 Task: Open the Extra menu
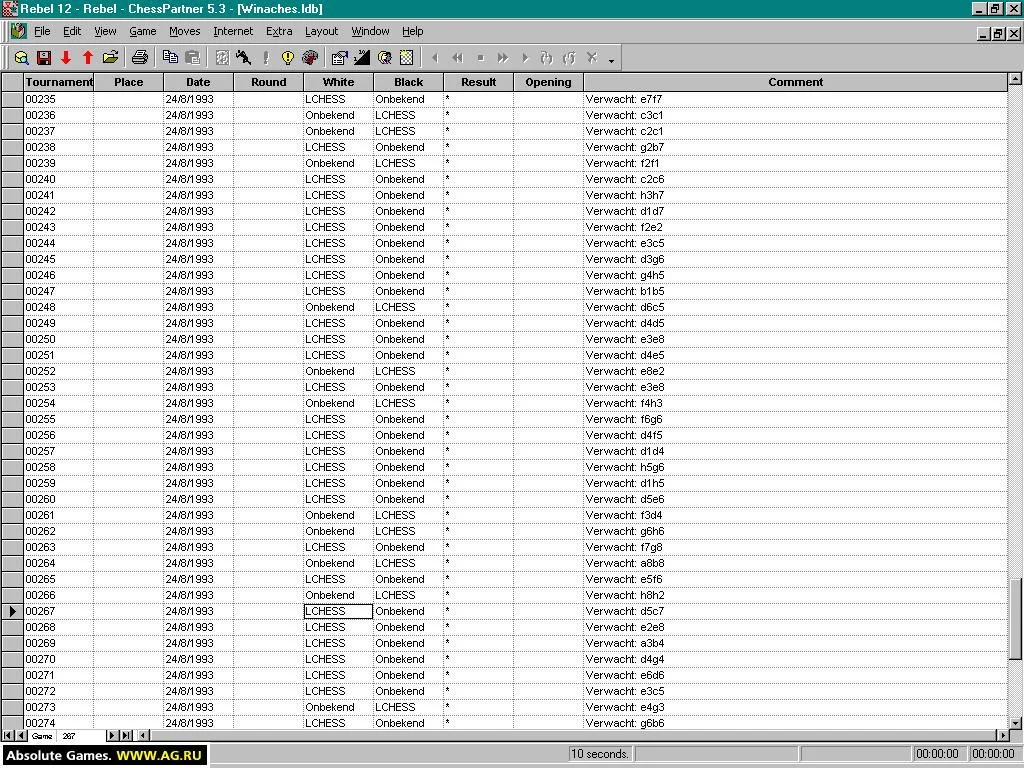[279, 31]
